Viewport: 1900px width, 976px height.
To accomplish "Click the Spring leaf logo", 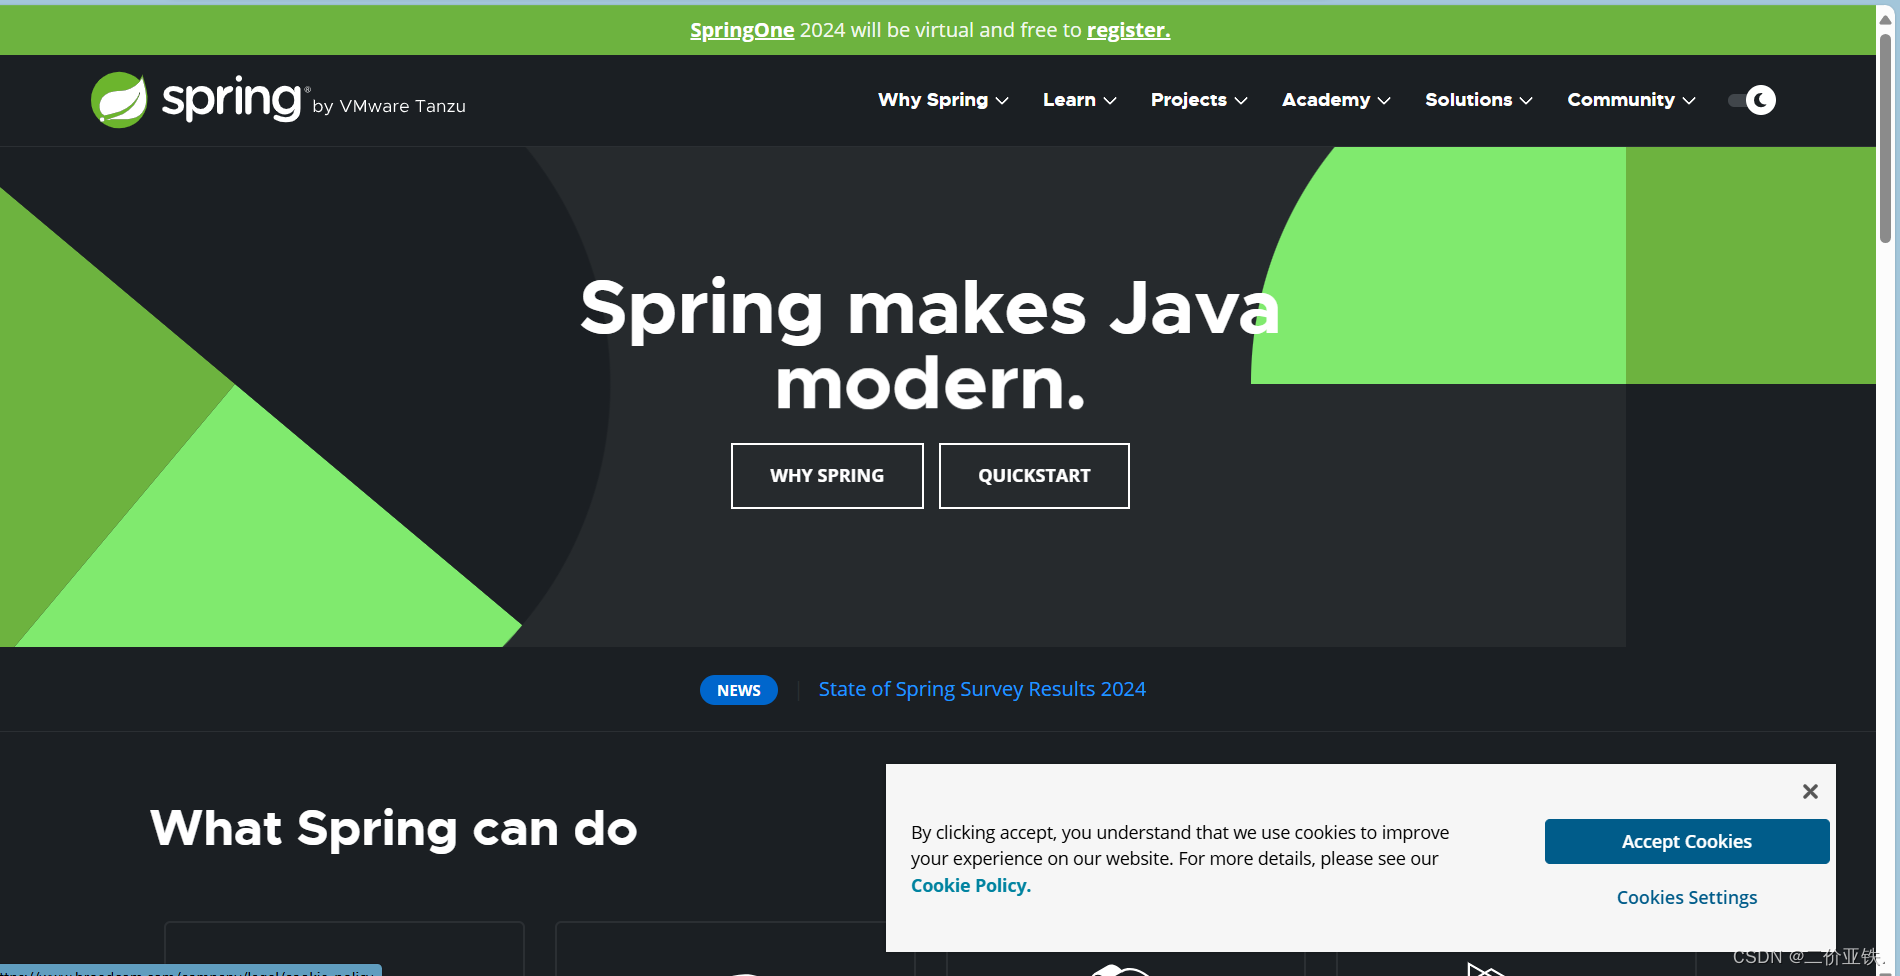I will [x=119, y=100].
